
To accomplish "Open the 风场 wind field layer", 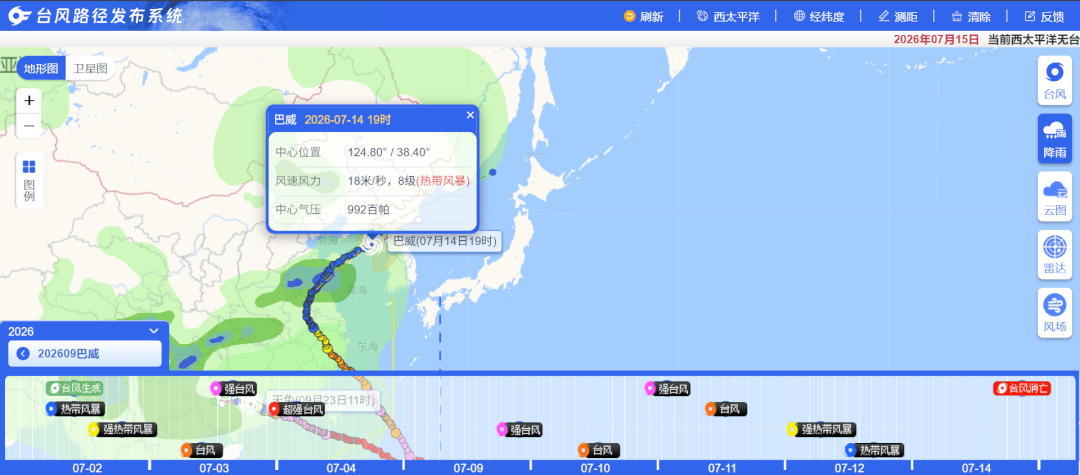I will (1055, 313).
